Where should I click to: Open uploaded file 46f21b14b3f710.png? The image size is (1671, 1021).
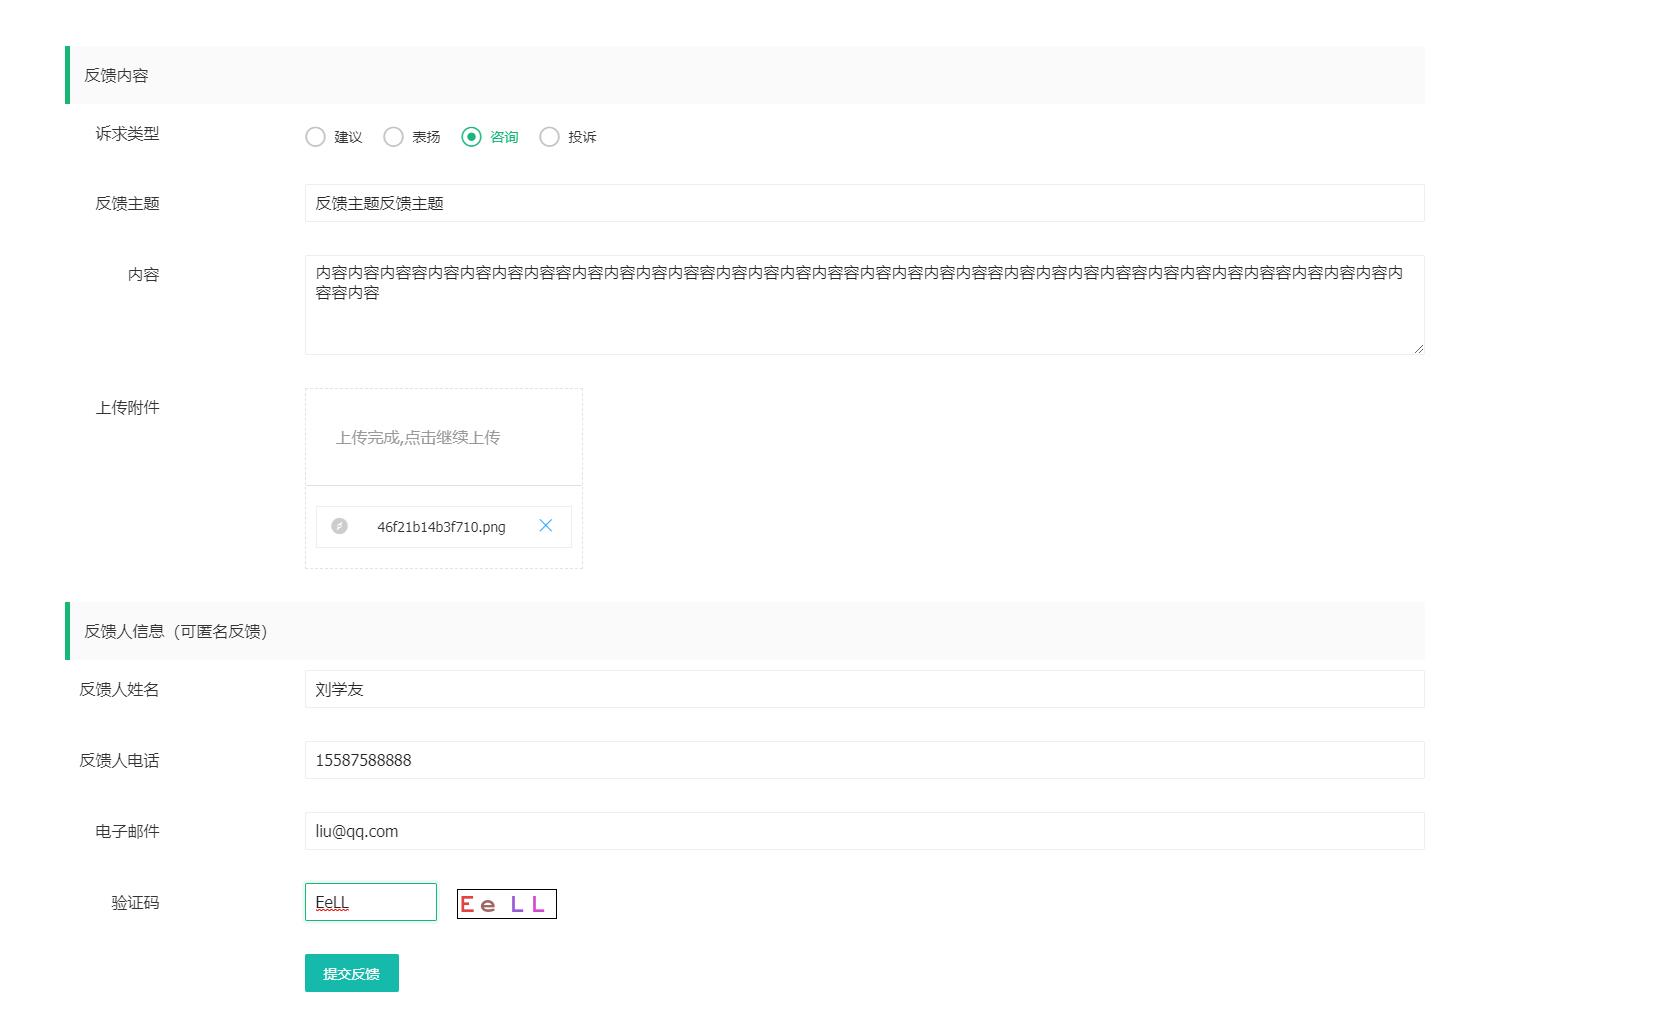441,527
